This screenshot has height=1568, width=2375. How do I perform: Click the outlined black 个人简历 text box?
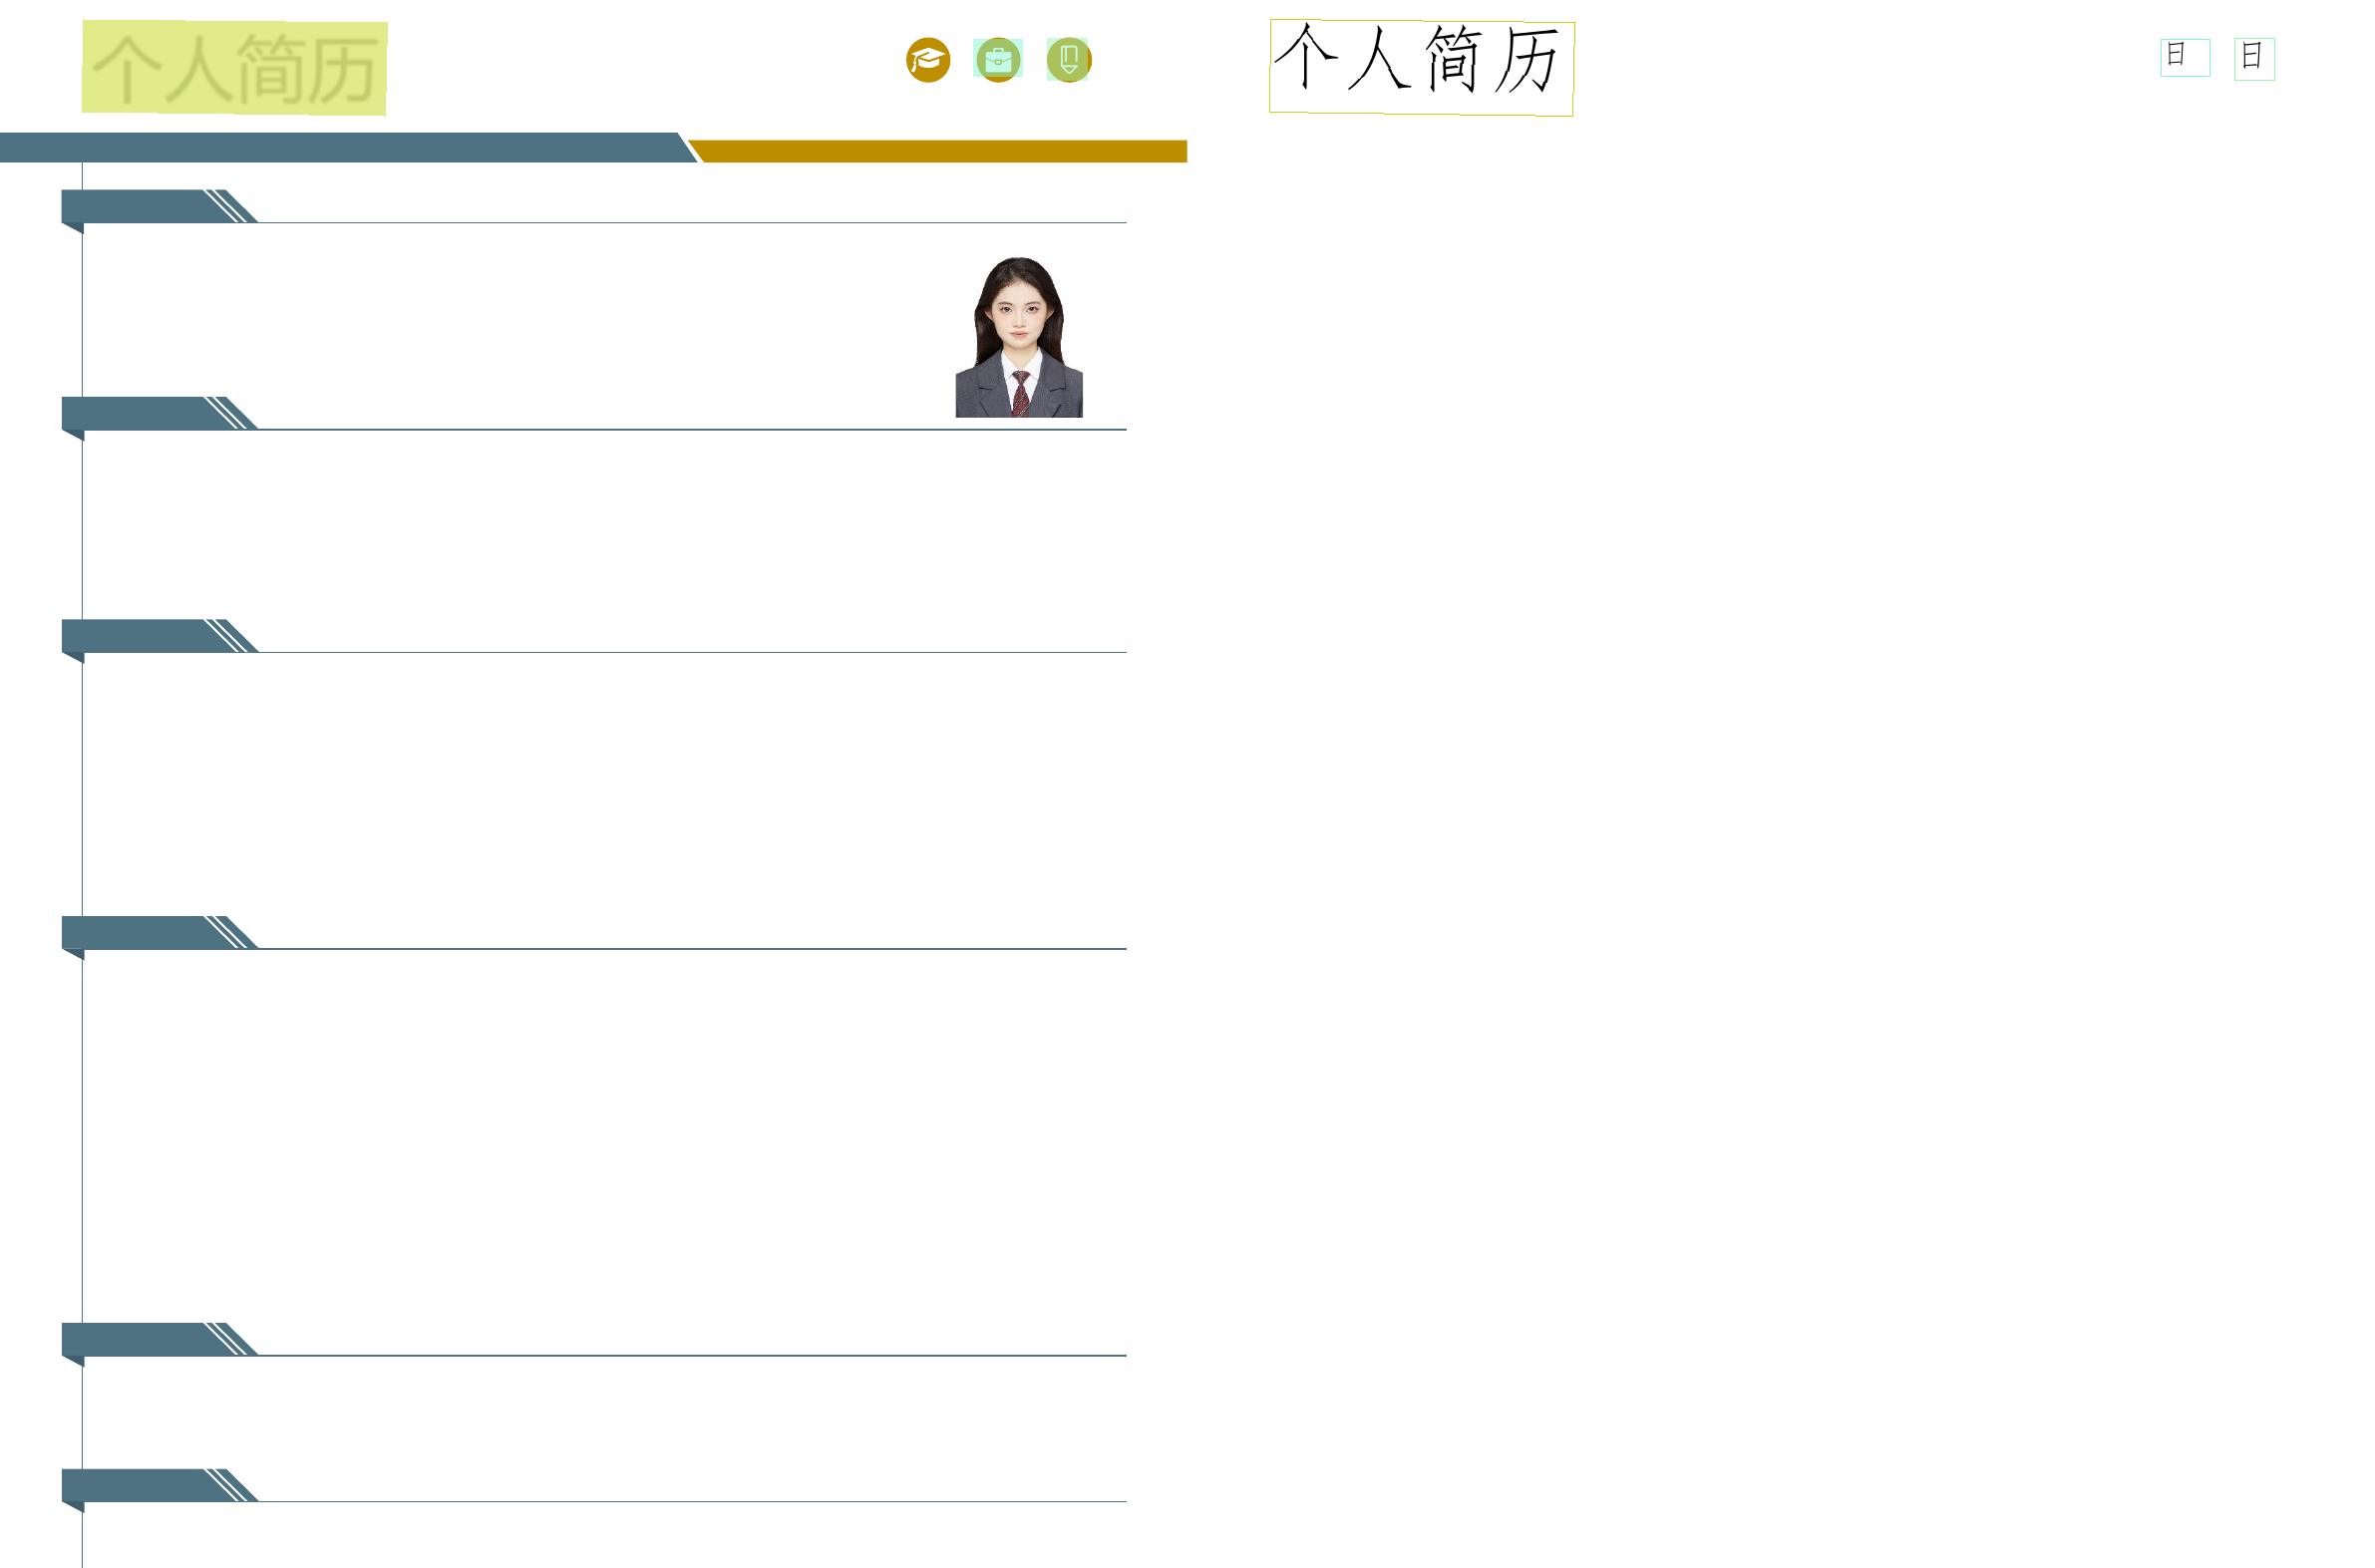pyautogui.click(x=1421, y=68)
